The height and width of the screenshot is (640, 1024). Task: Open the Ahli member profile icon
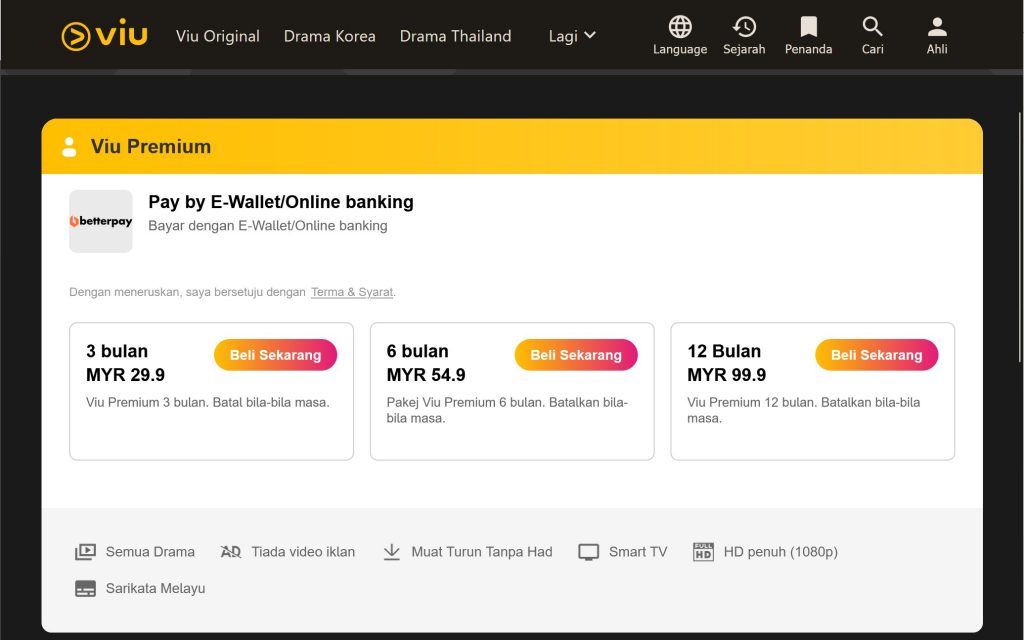pyautogui.click(x=937, y=27)
